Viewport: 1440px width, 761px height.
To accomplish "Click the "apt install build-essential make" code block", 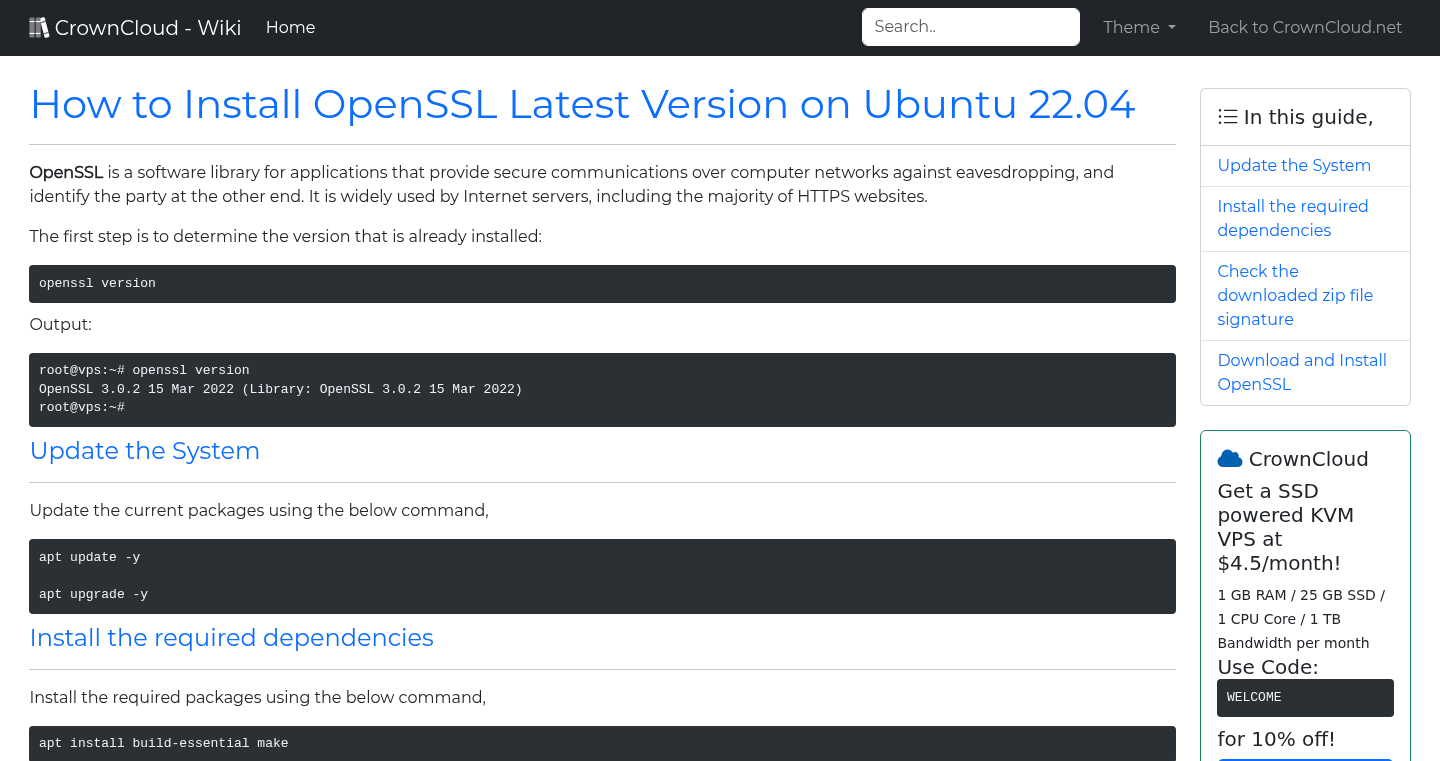I will 602,743.
